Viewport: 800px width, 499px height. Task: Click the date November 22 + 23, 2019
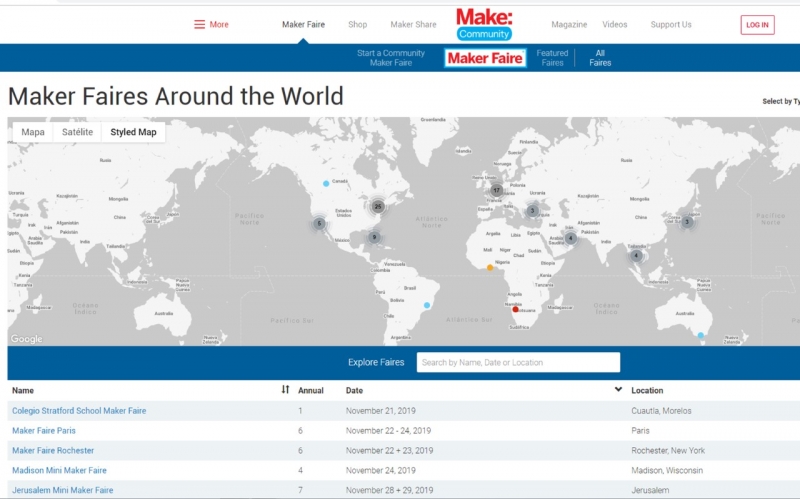[389, 451]
